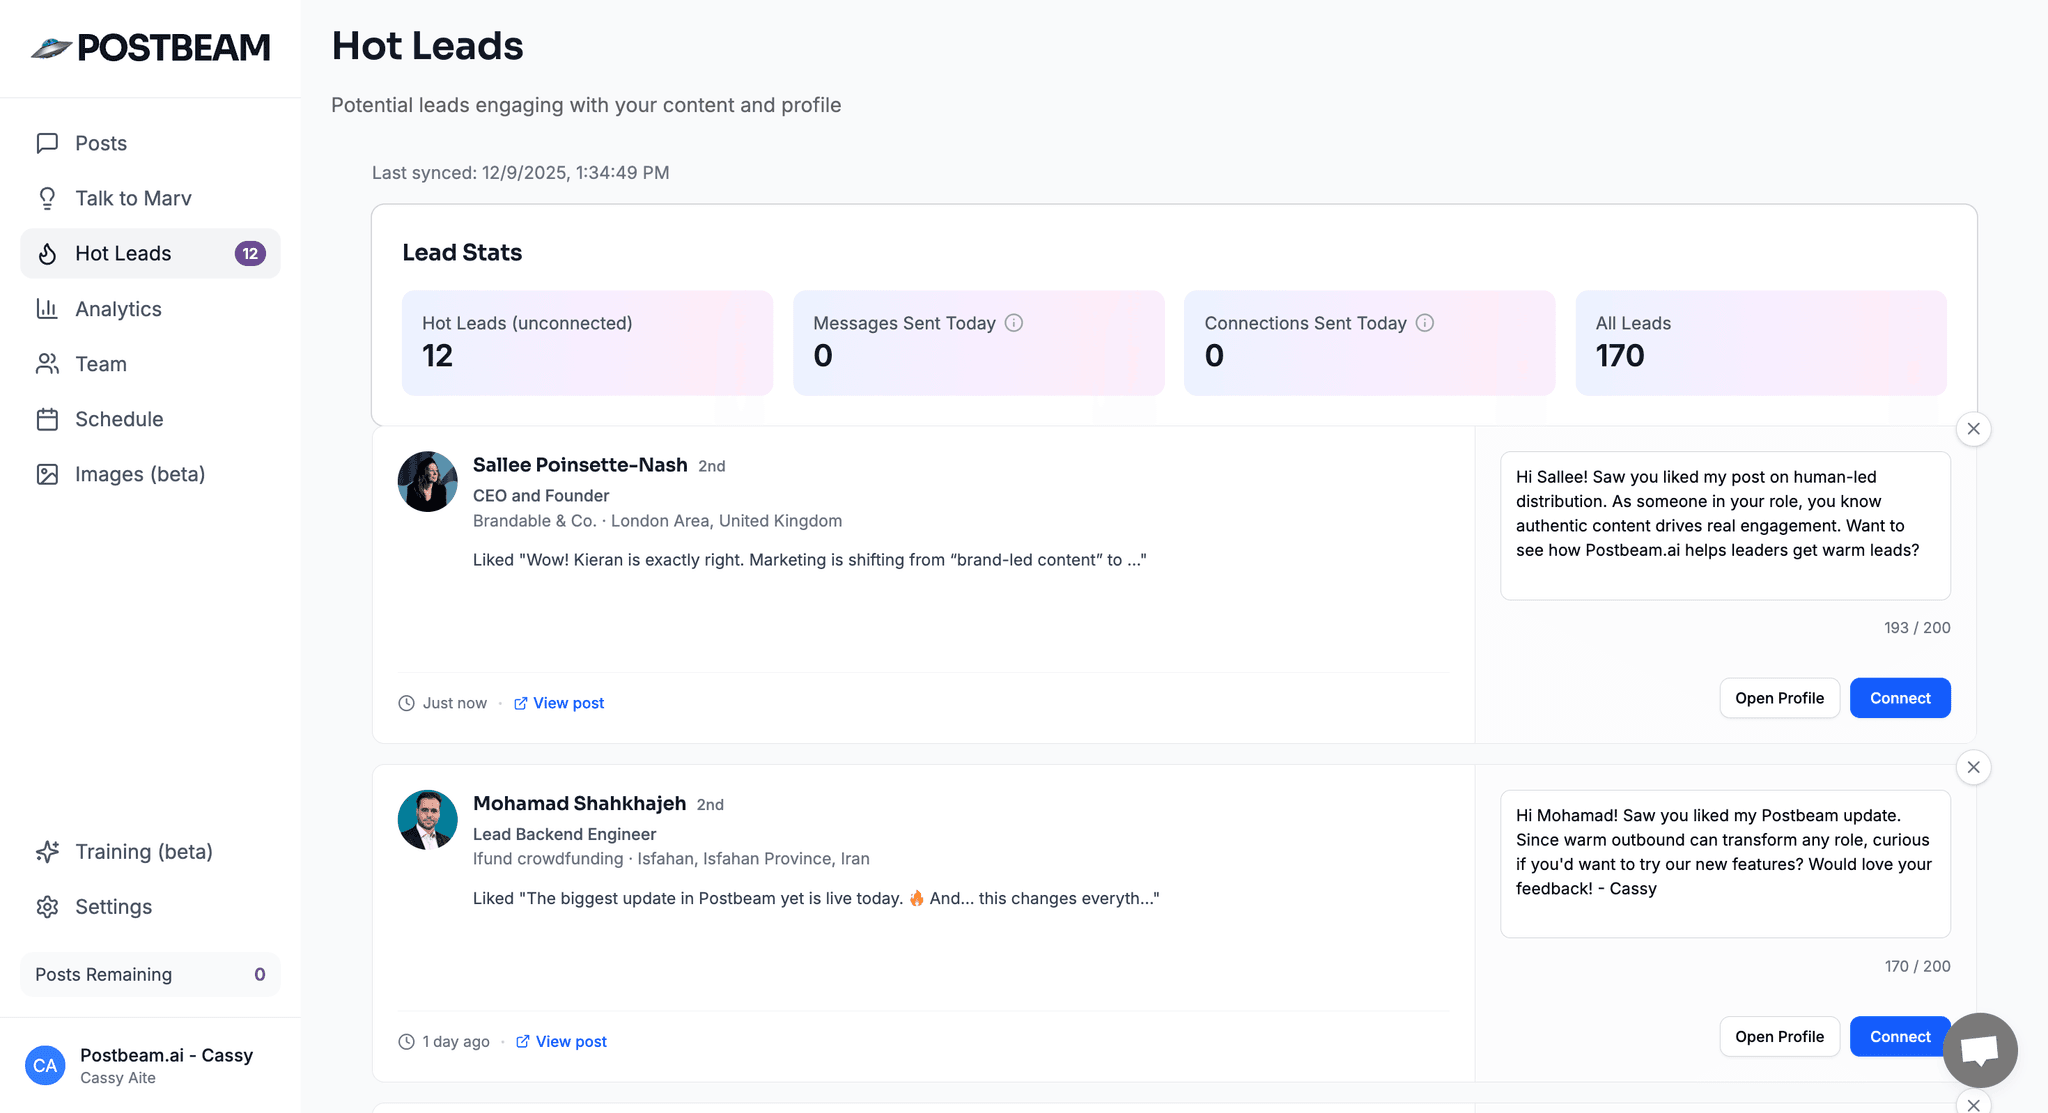2048x1113 pixels.
Task: Open View post link for Sallee's like
Action: 568,703
